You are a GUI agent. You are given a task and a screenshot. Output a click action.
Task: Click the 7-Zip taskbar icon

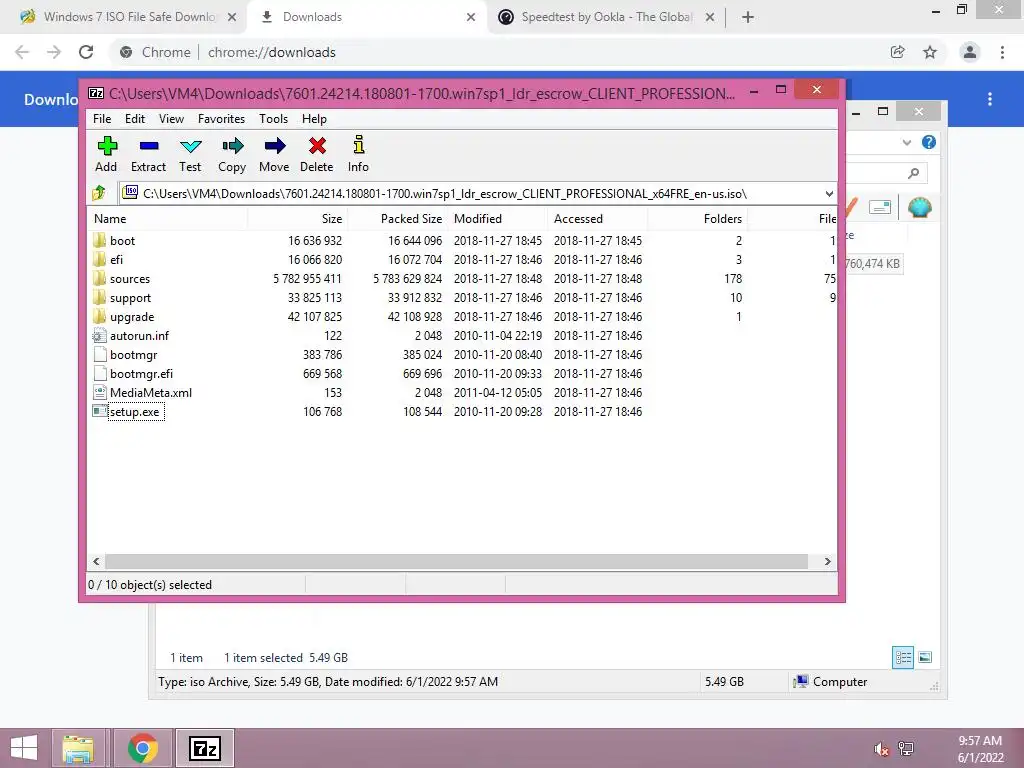[204, 748]
